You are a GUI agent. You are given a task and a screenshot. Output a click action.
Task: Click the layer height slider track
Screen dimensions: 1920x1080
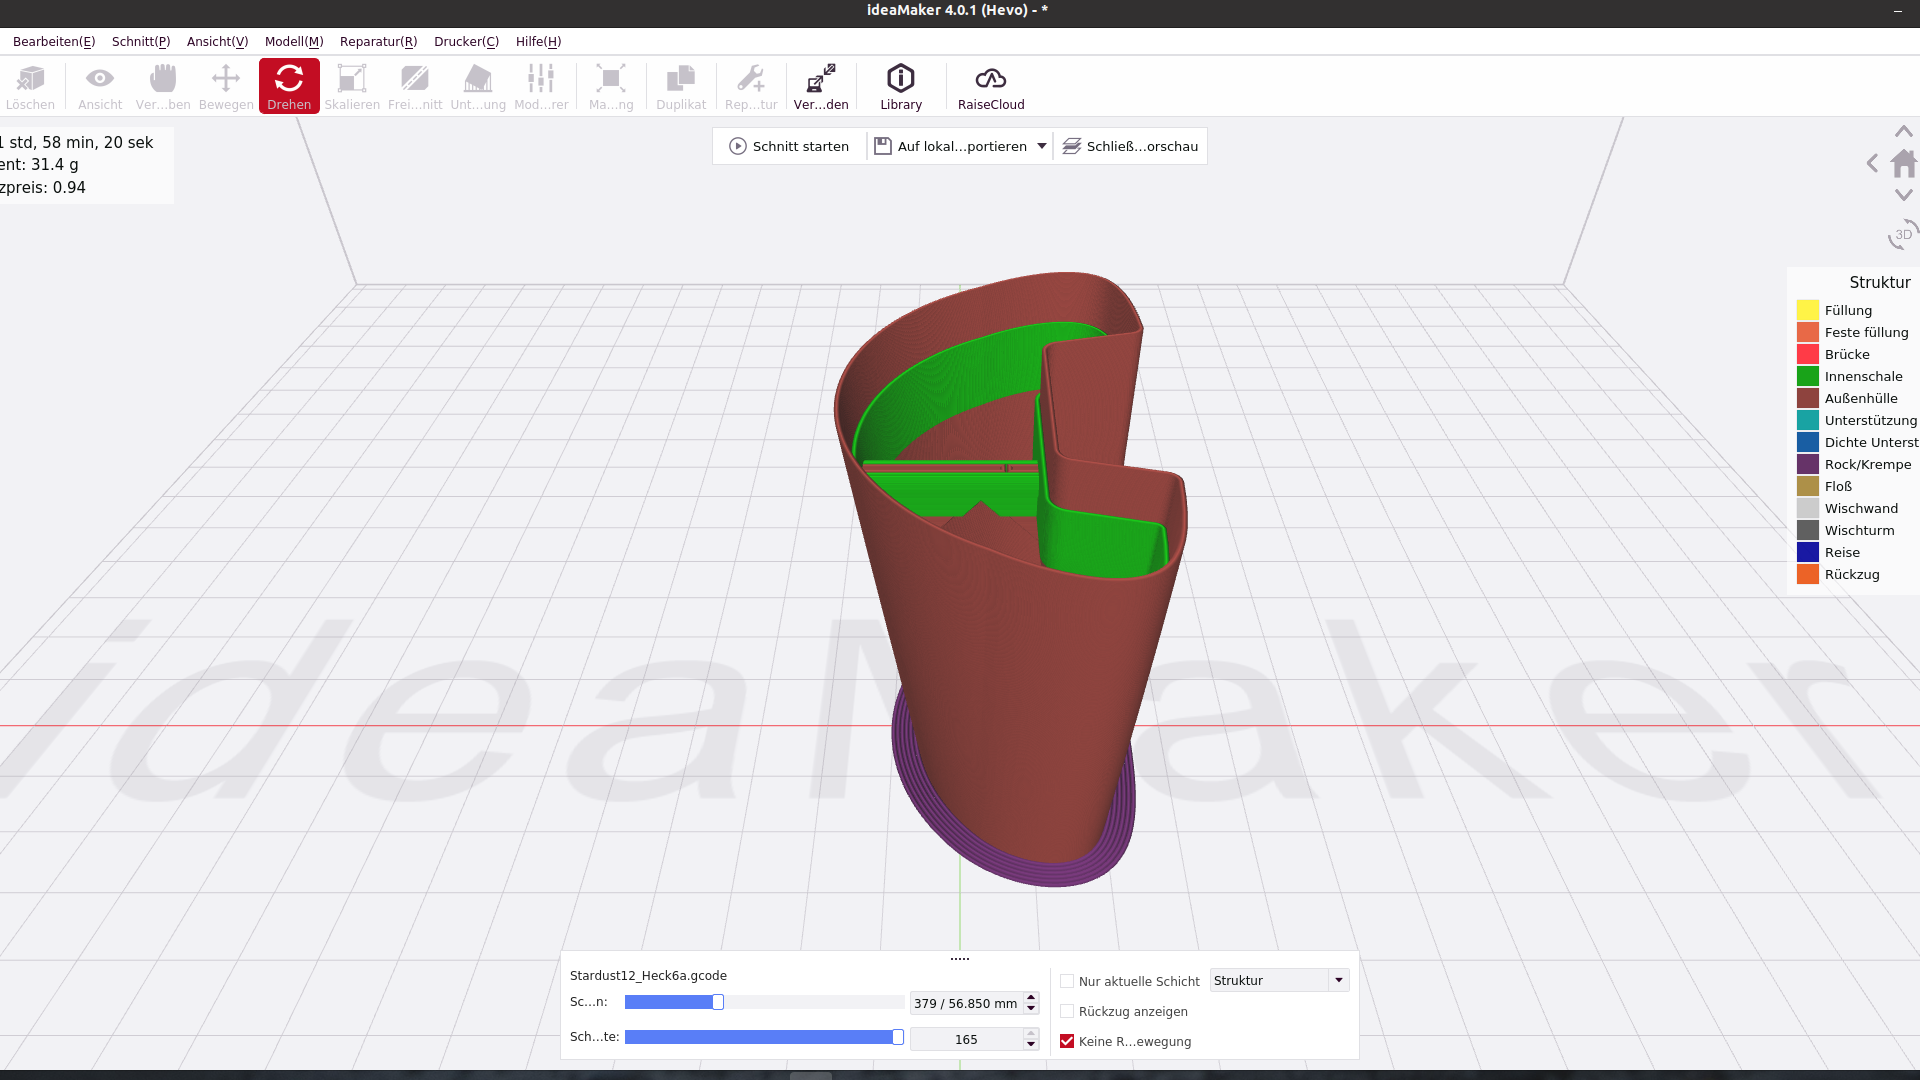click(810, 1002)
